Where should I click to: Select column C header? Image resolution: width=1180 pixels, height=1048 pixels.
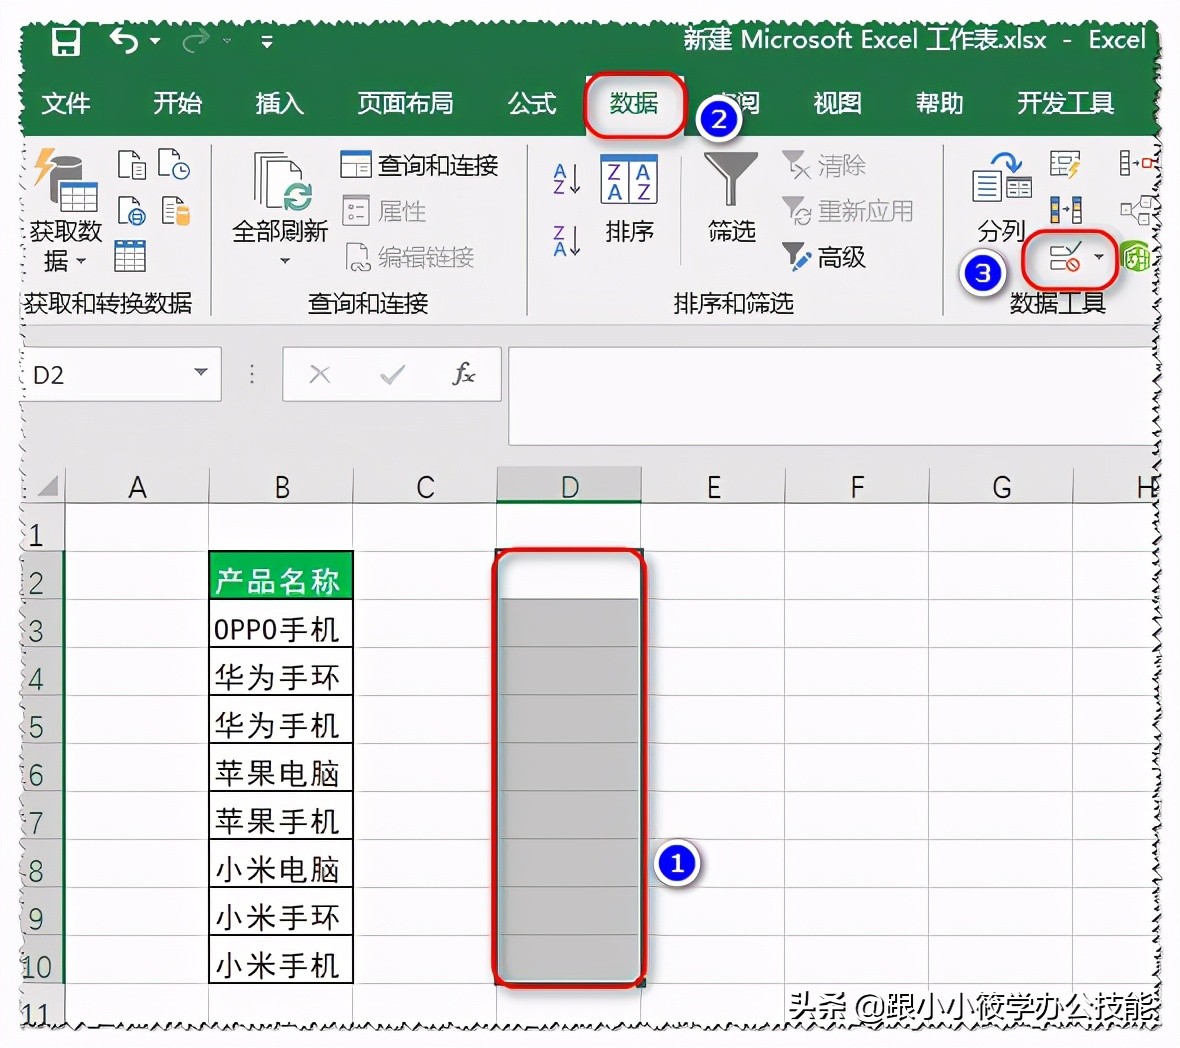(x=424, y=486)
